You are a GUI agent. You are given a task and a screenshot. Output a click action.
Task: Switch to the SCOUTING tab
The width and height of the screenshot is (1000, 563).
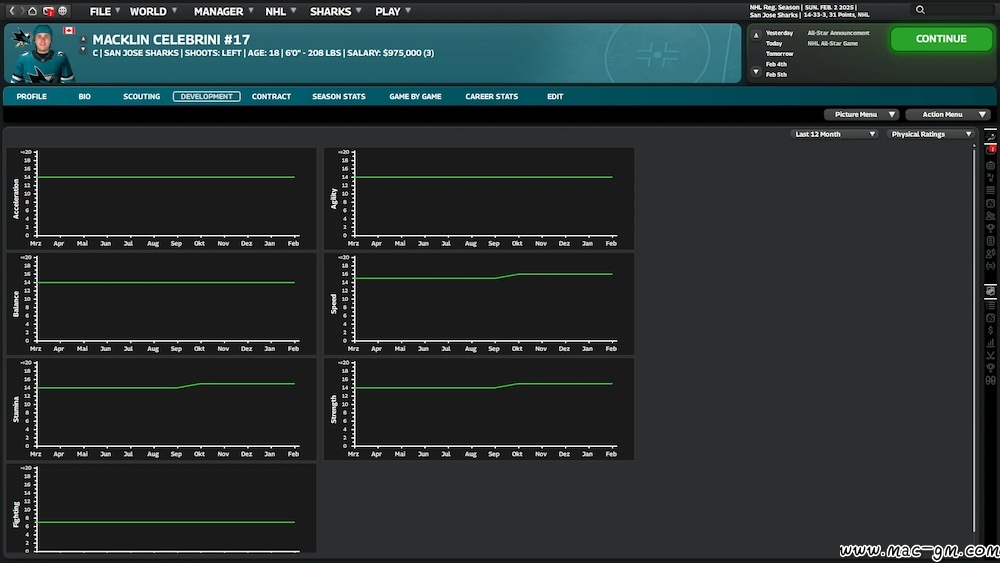tap(142, 96)
